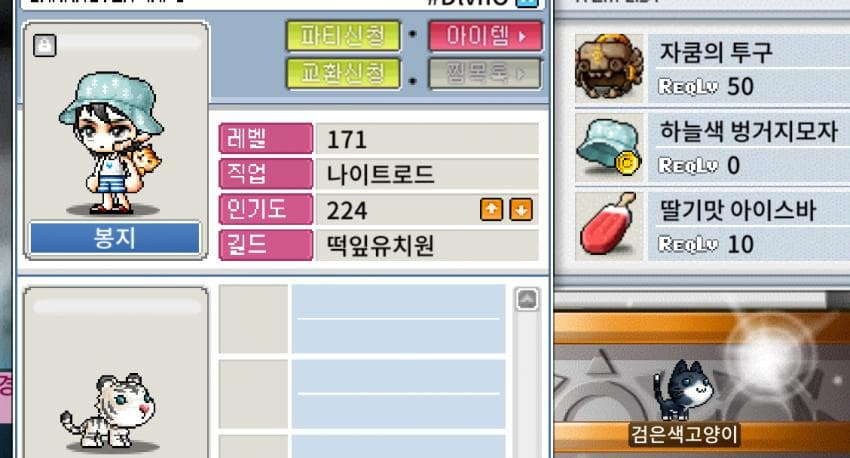Click the white tiger pet image
Viewport: 850px width, 458px height.
coord(108,412)
